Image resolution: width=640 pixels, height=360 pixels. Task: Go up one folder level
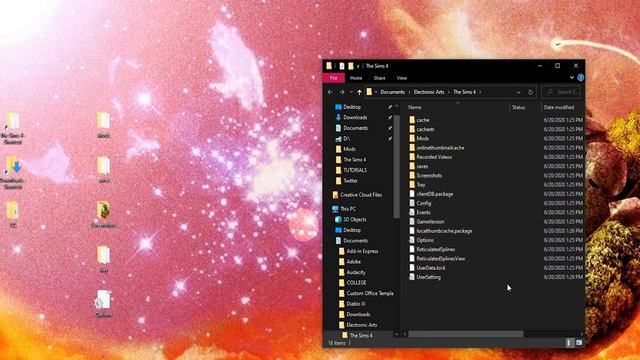(359, 92)
